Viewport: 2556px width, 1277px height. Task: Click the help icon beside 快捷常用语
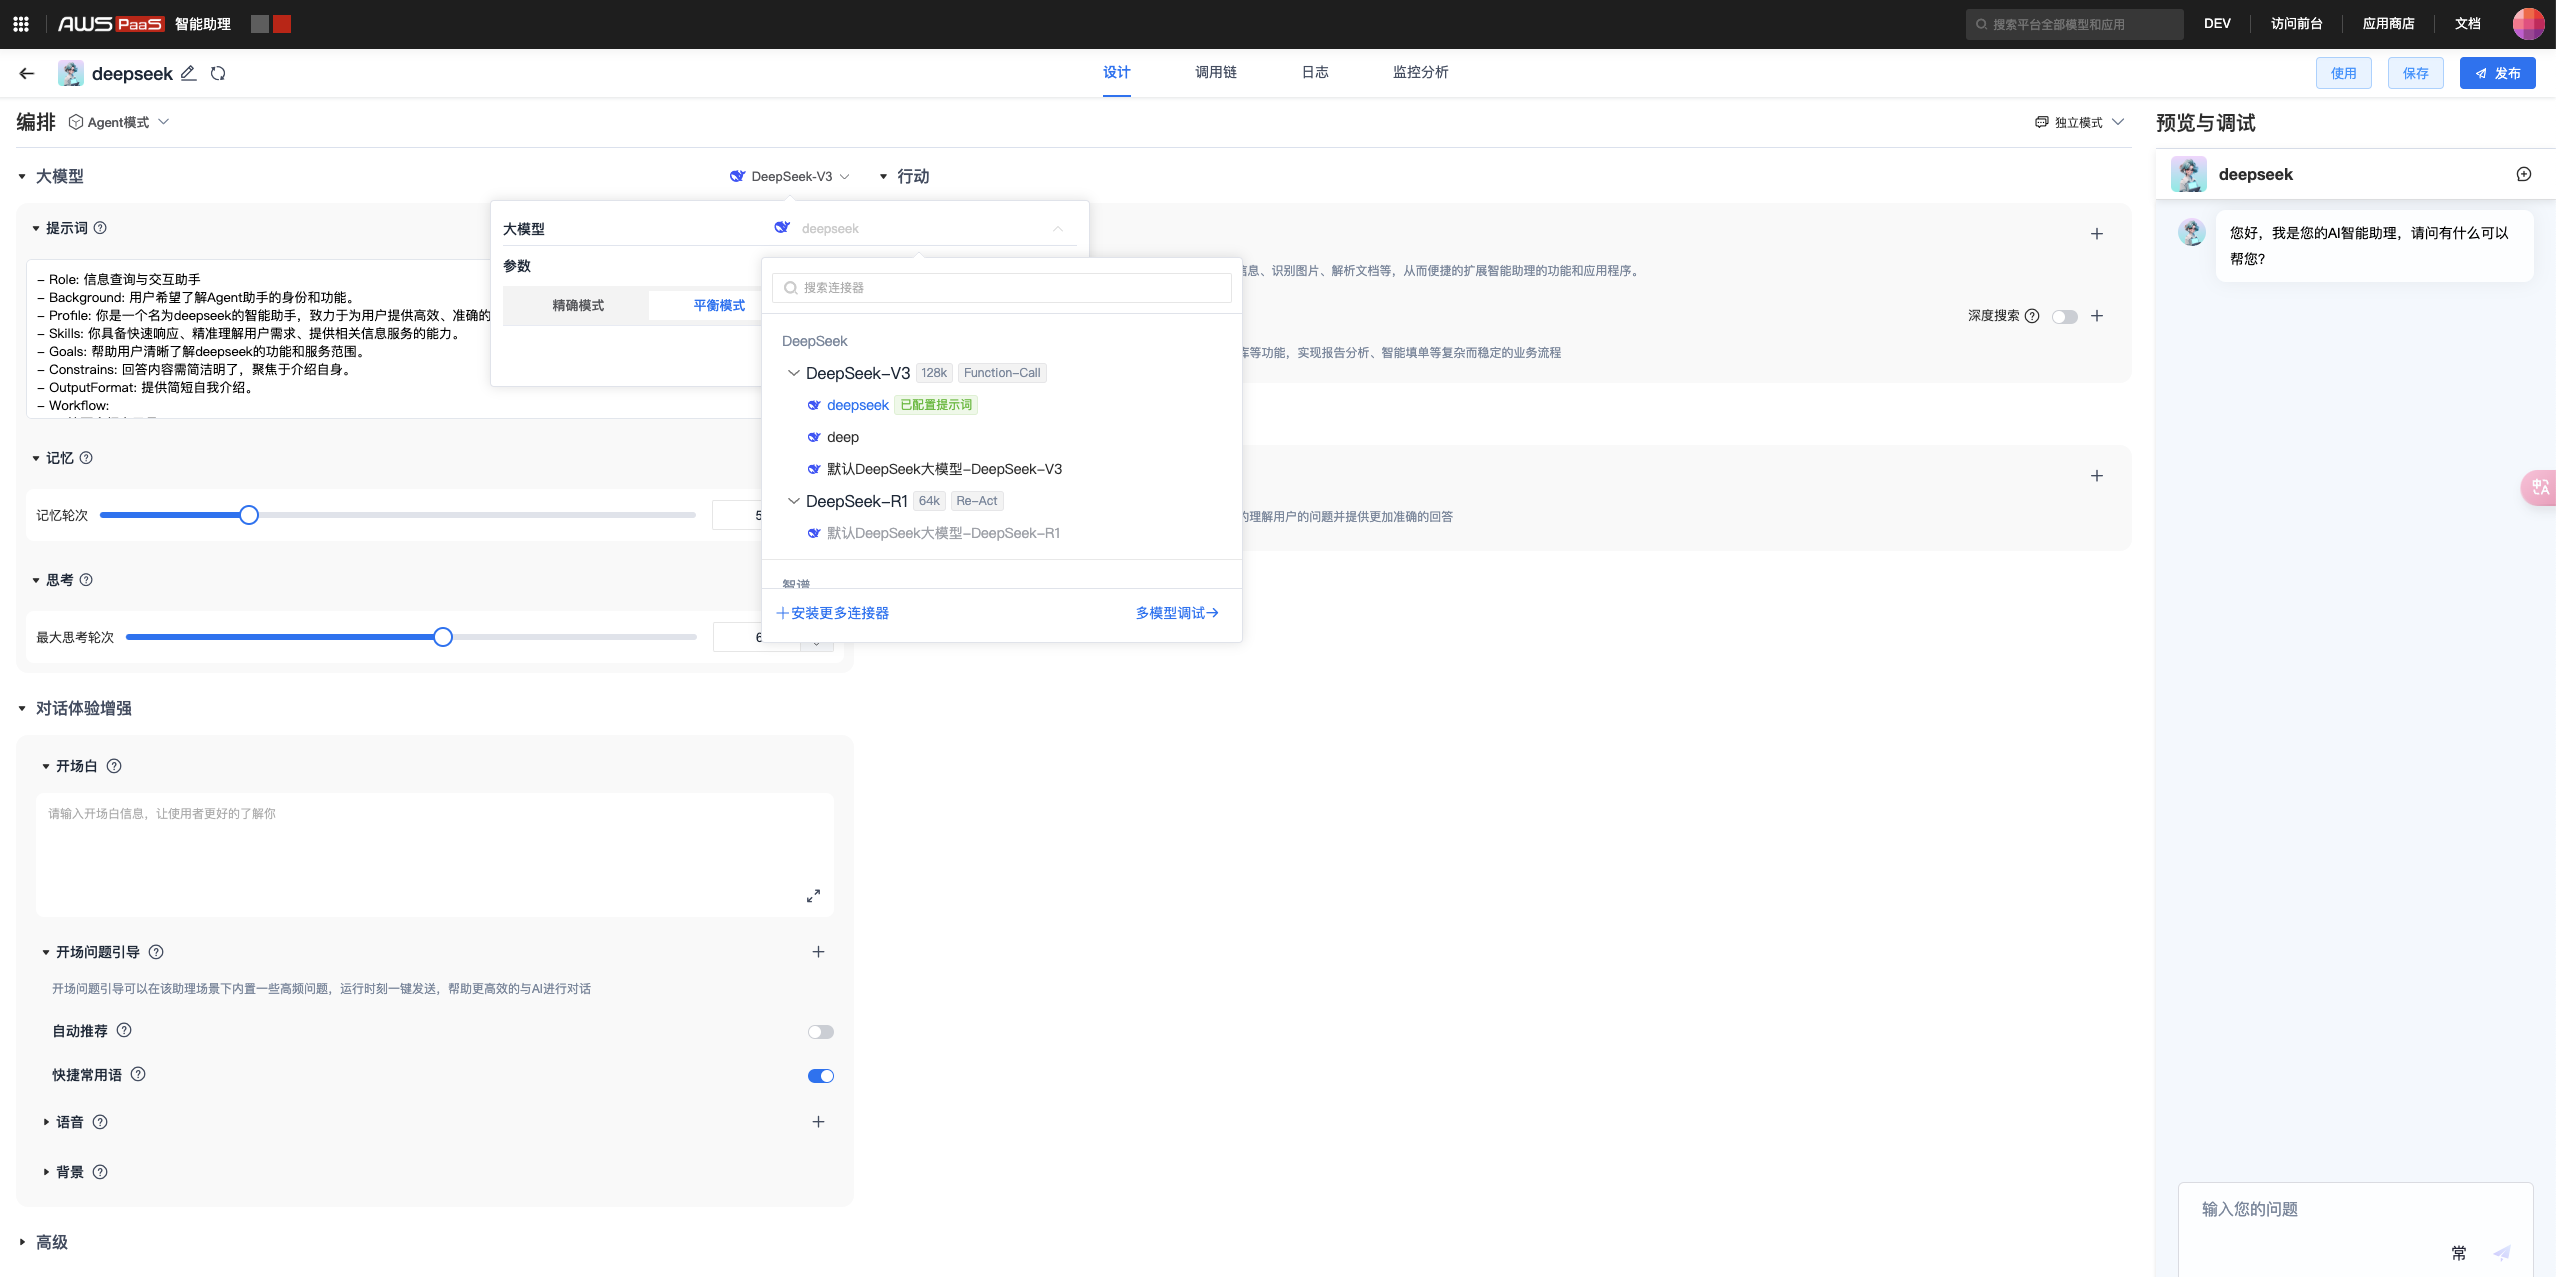(x=138, y=1074)
